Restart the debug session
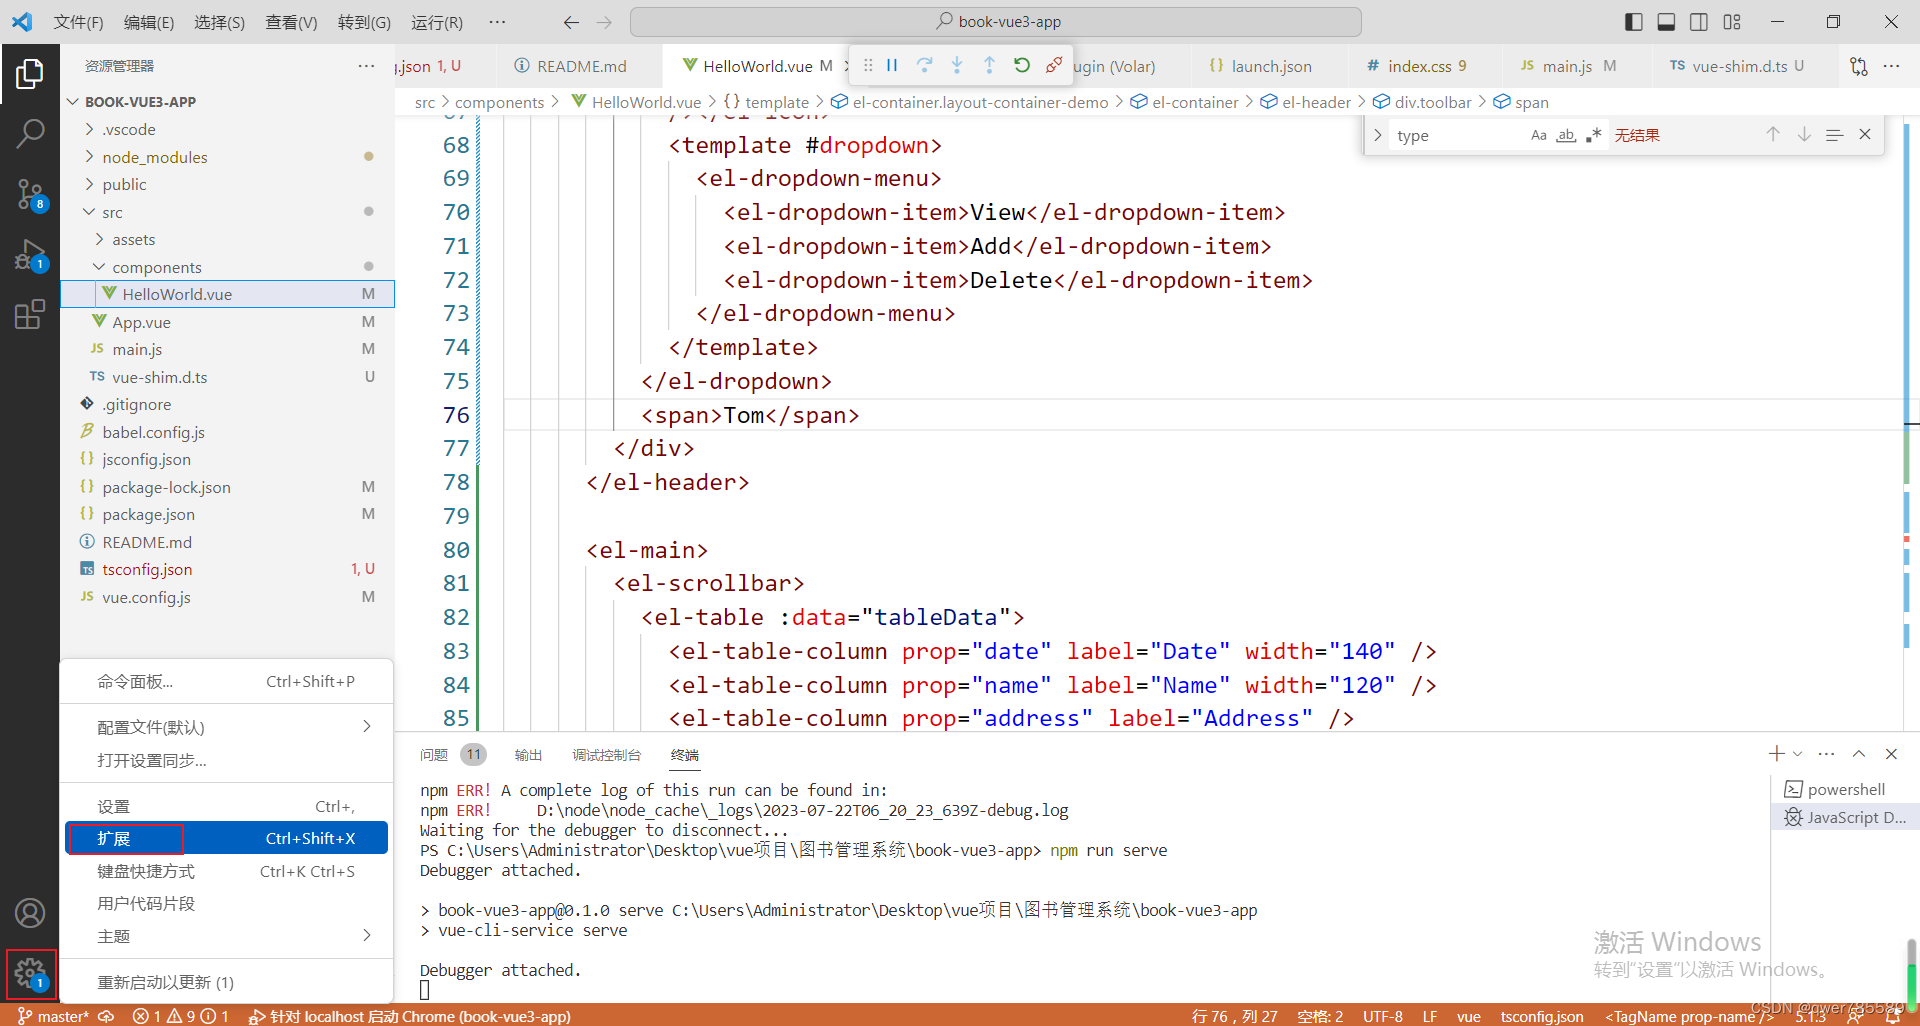Image resolution: width=1920 pixels, height=1026 pixels. (1021, 64)
